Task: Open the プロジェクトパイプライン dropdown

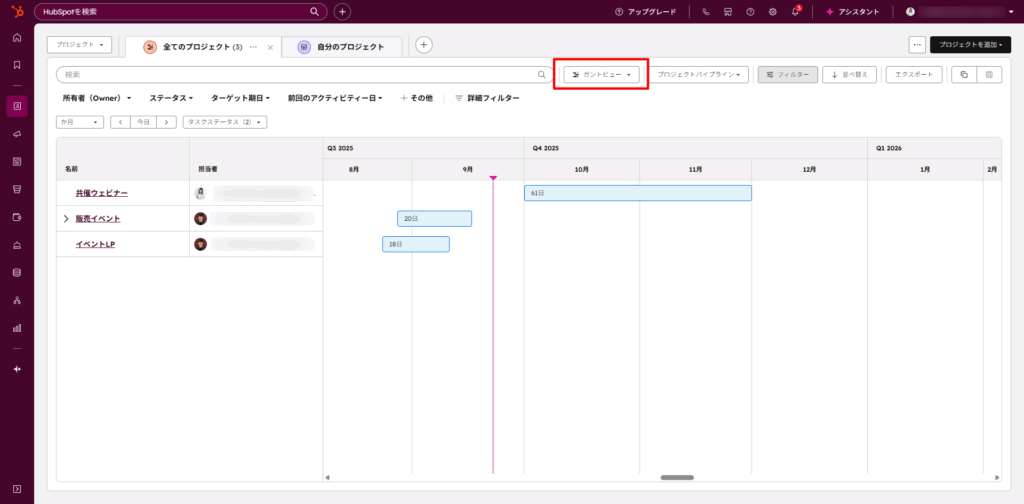Action: (699, 74)
